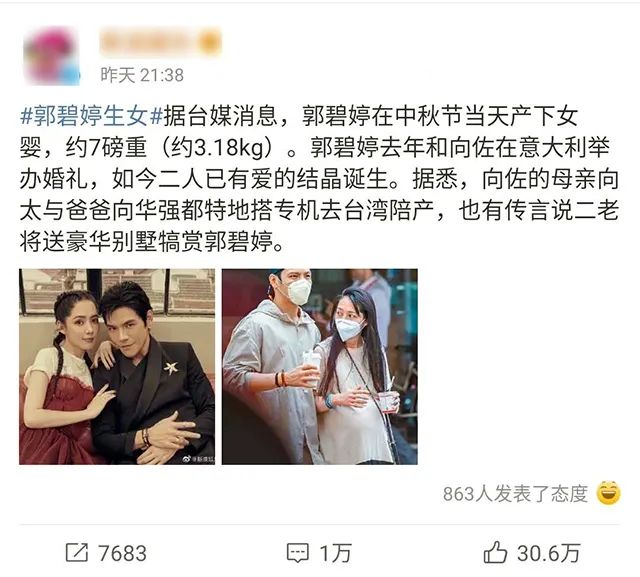Click the divider line above action bar
640x577 pixels.
(x=319, y=525)
